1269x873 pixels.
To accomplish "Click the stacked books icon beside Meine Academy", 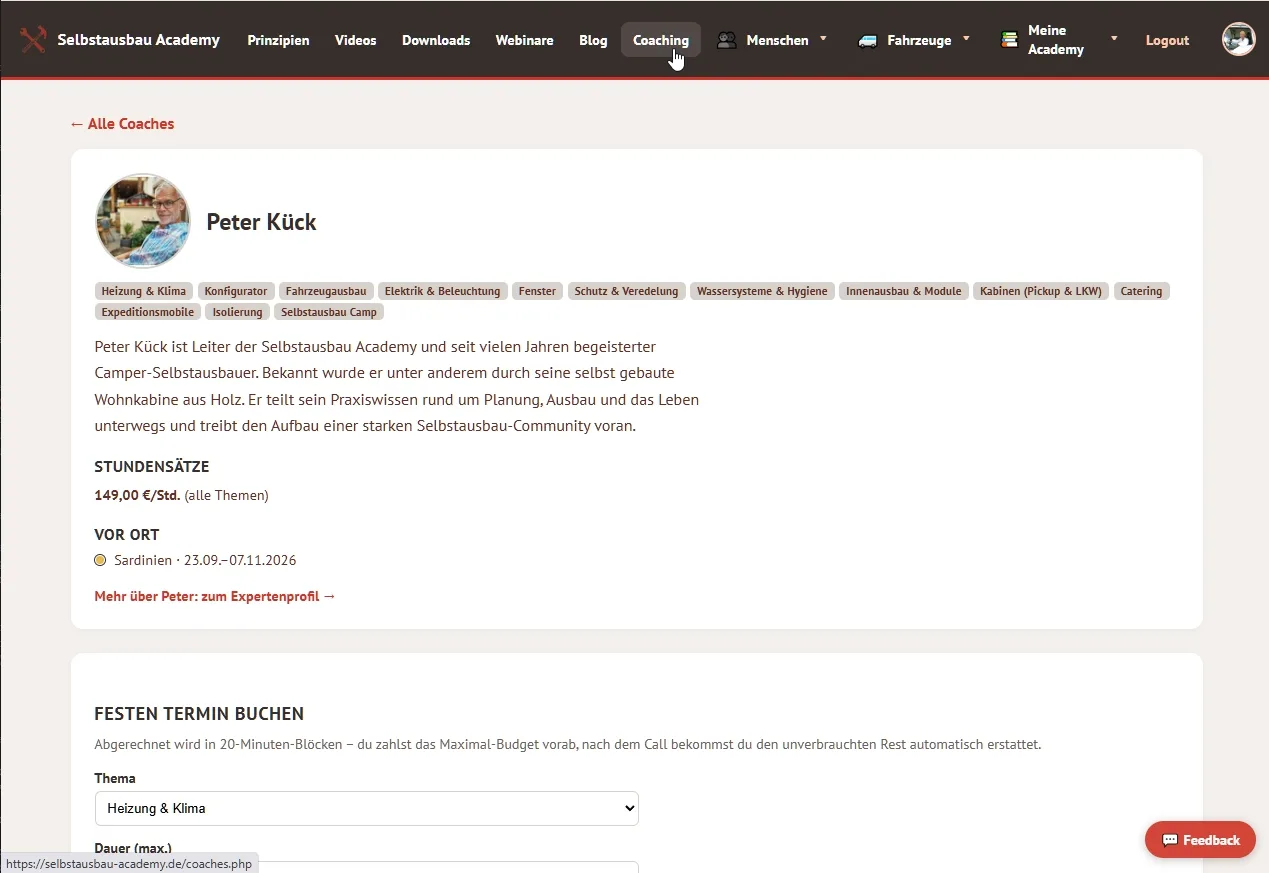I will tap(1009, 40).
